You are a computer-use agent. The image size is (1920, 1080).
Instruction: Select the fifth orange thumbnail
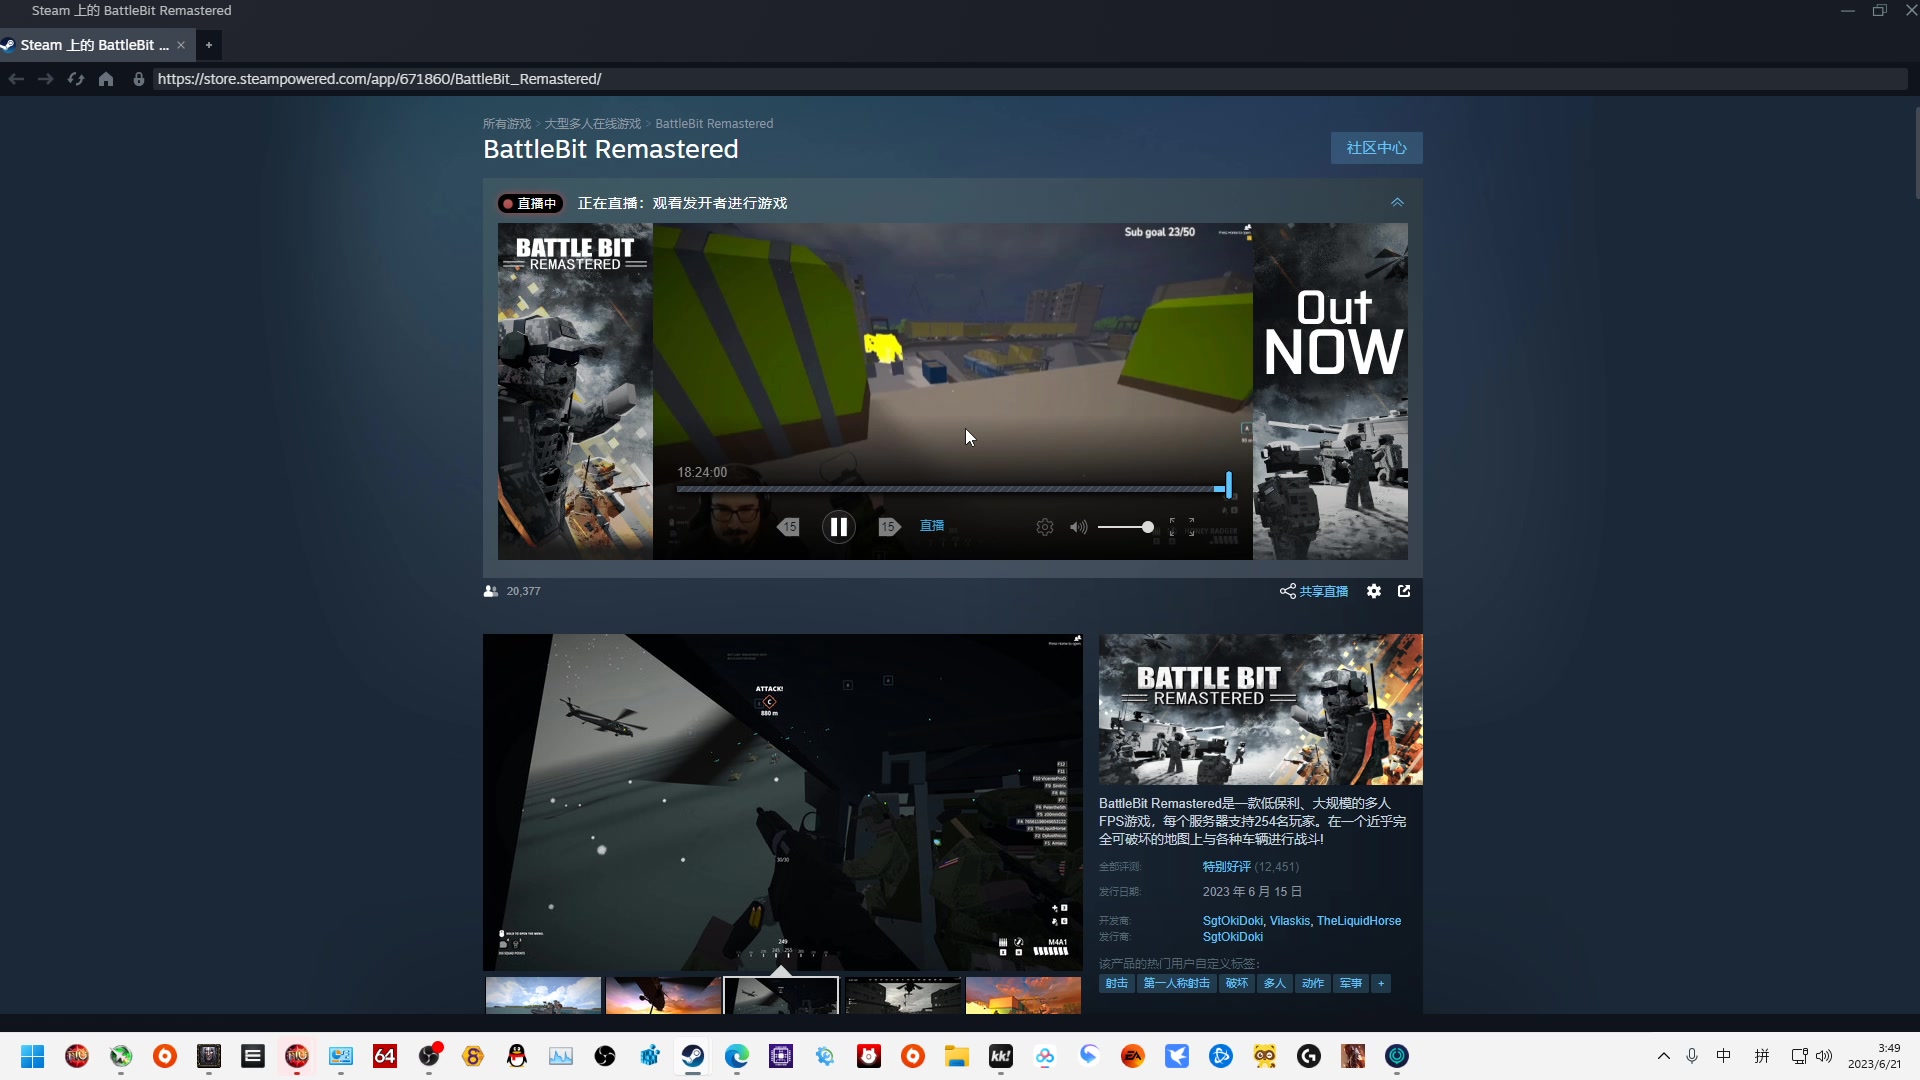coord(1023,996)
